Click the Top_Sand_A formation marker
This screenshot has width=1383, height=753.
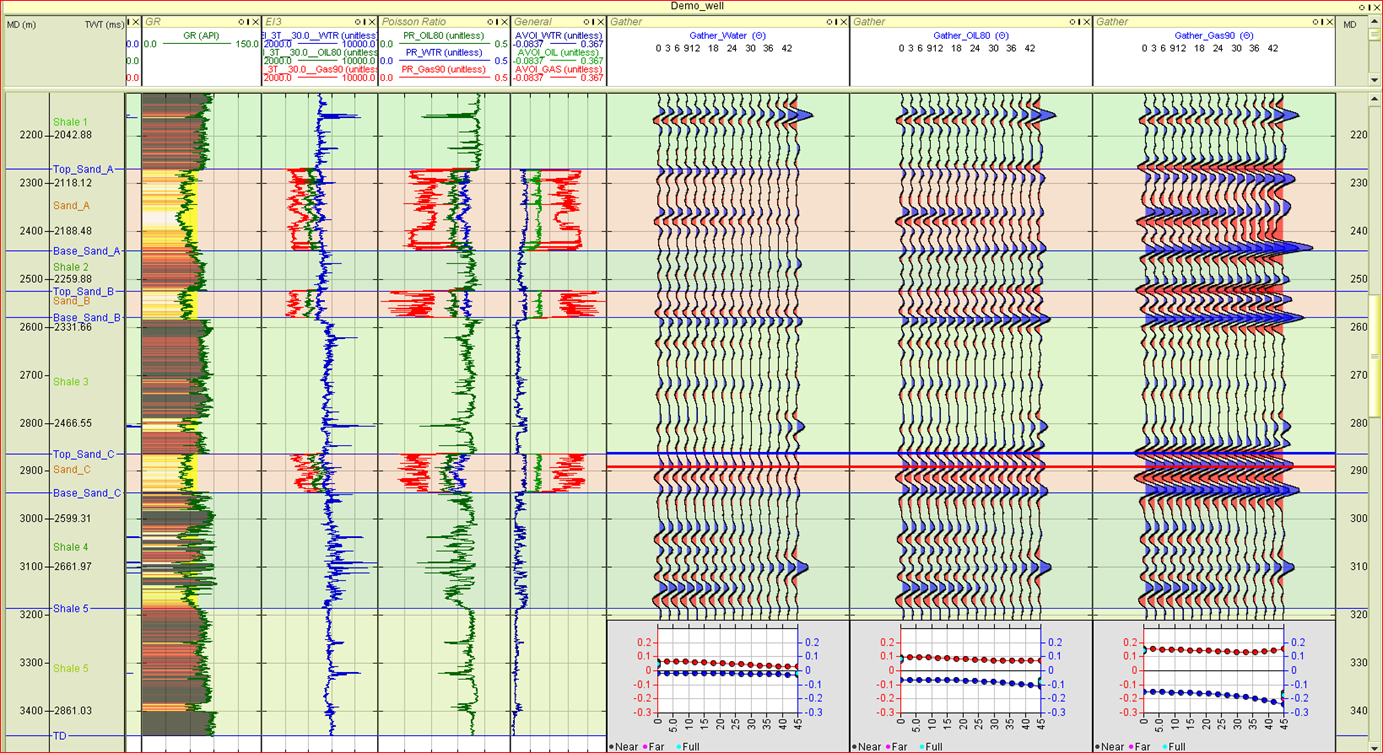coord(83,169)
